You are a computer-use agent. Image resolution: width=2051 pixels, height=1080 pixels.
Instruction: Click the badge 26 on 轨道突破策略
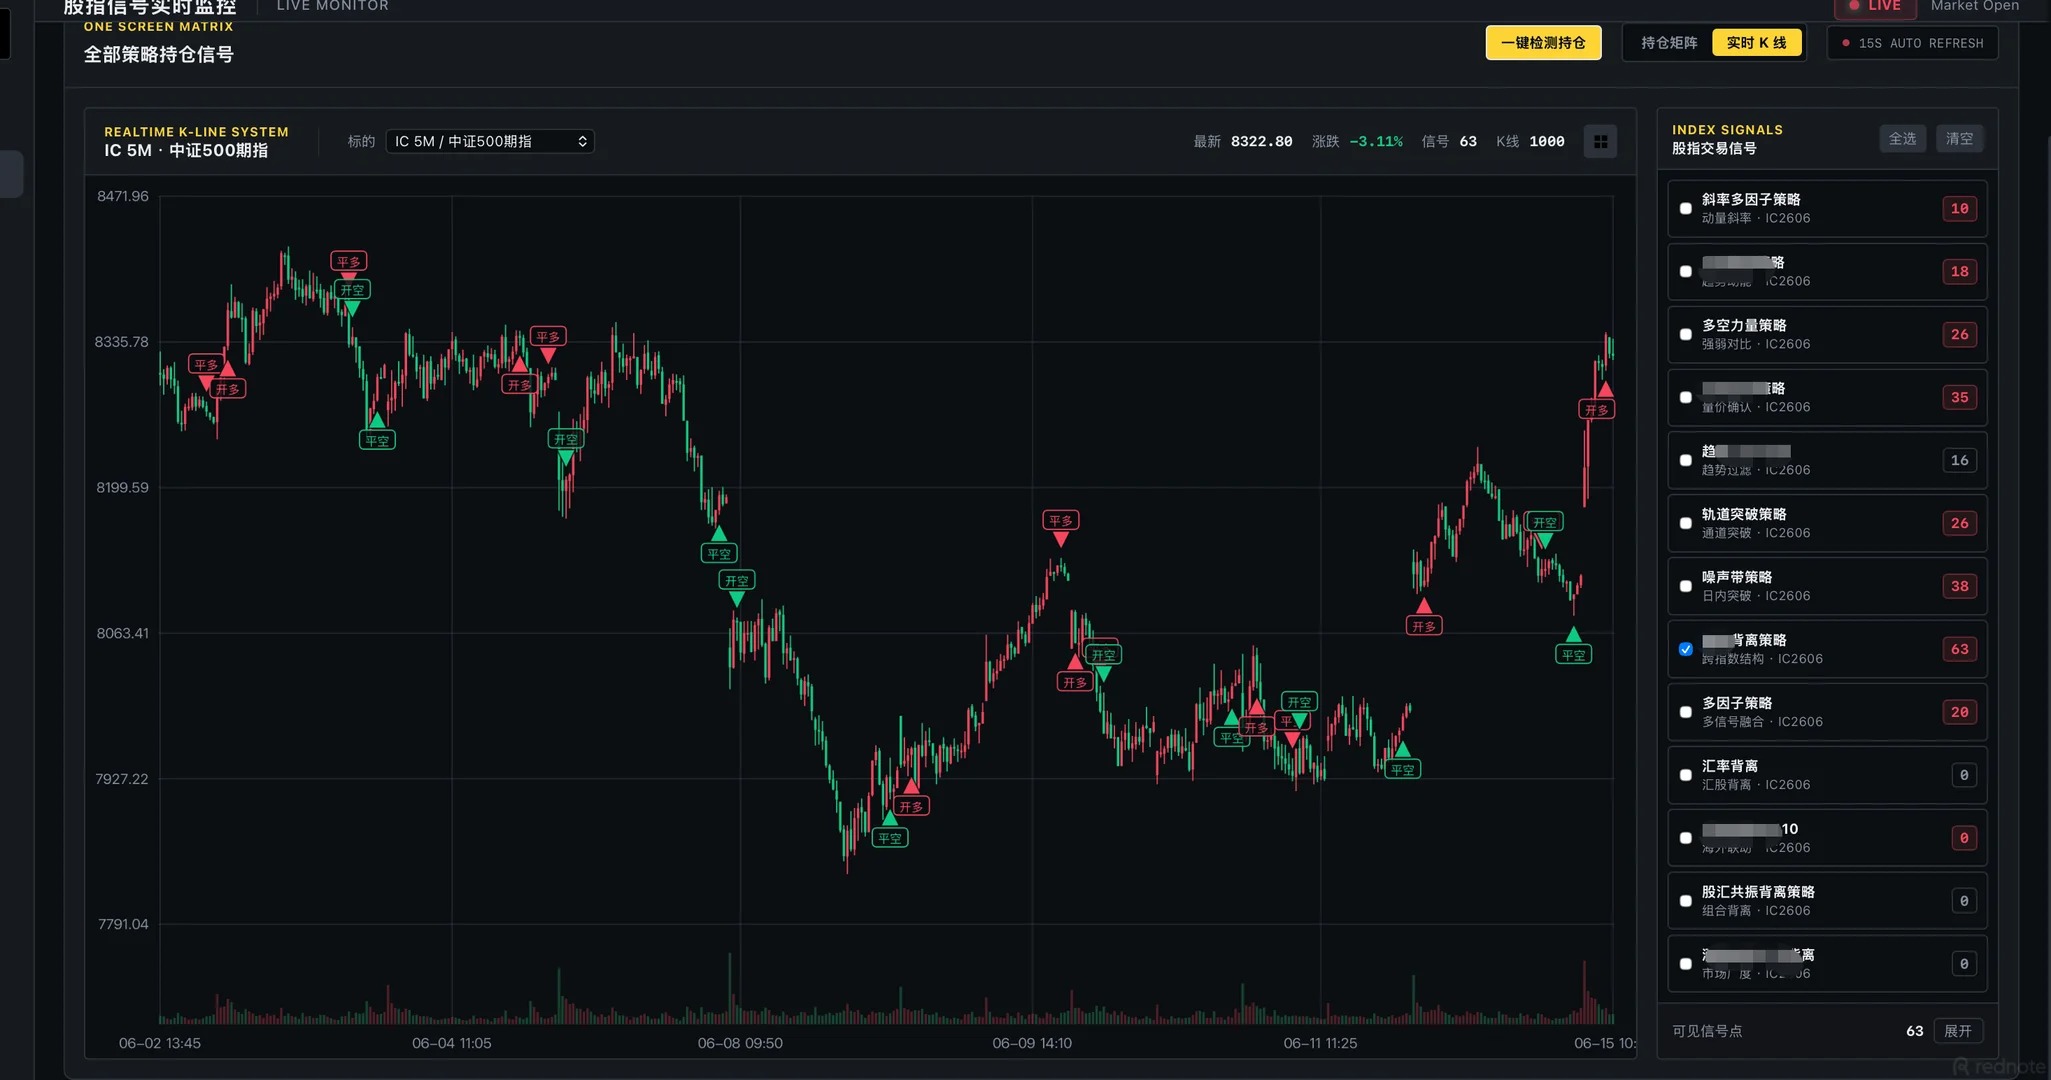[x=1959, y=523]
